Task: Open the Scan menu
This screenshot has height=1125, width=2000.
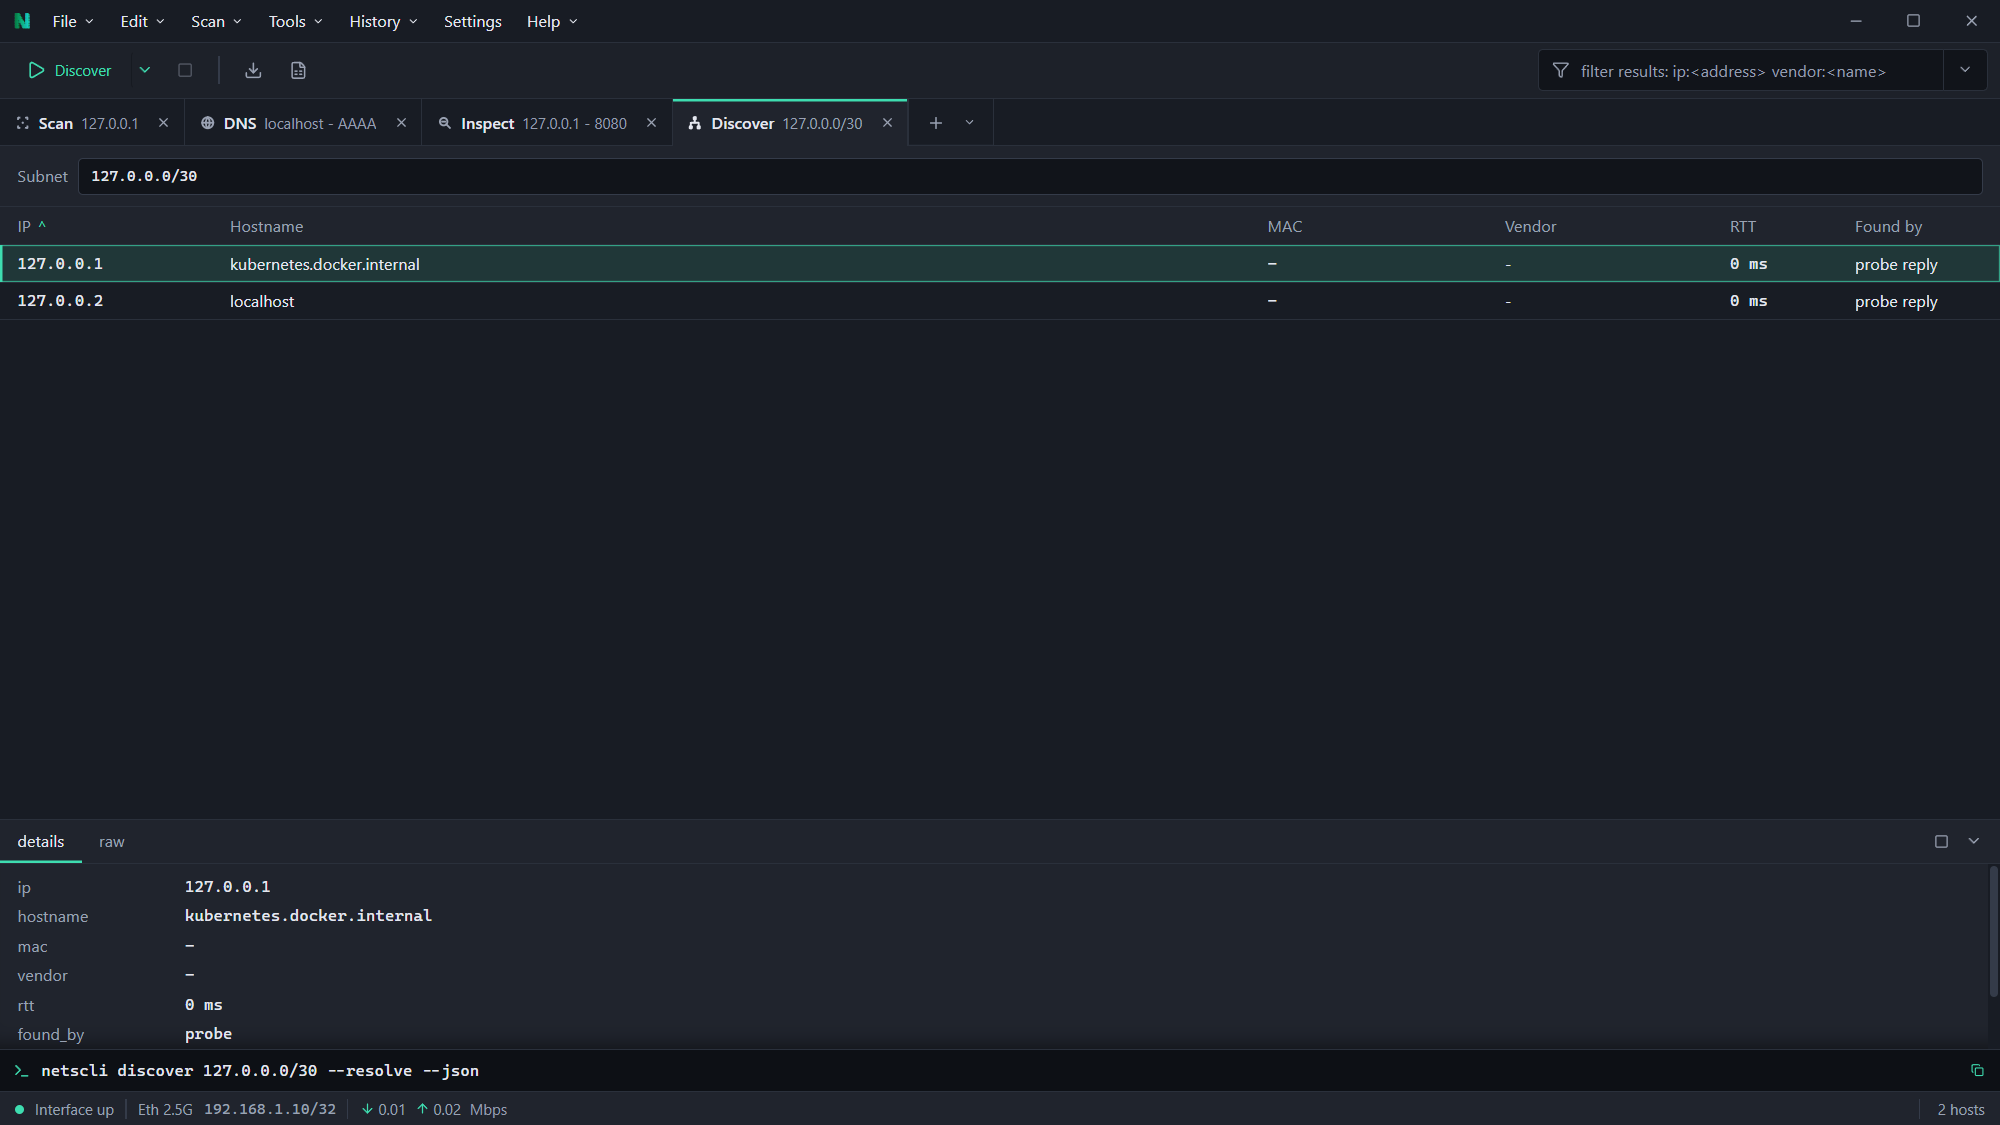Action: [x=216, y=21]
